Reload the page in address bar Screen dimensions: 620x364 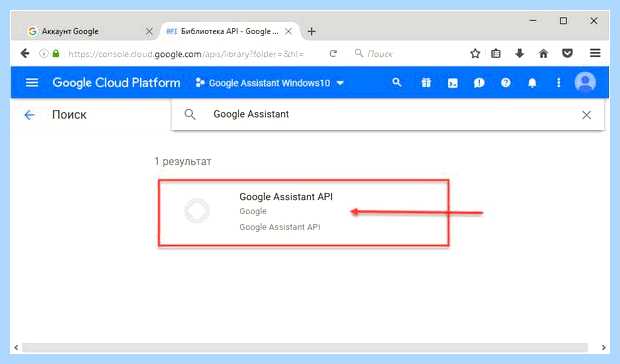pos(333,53)
